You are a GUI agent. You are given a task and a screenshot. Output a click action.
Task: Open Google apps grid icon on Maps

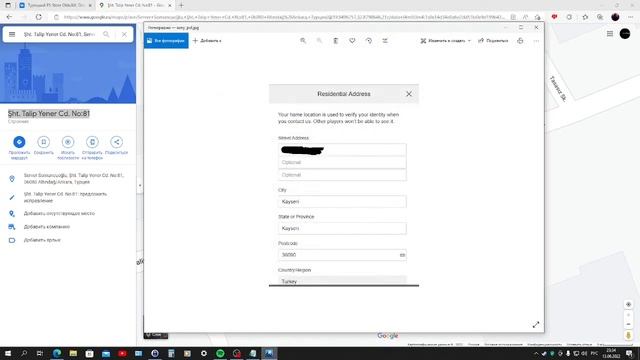(610, 34)
